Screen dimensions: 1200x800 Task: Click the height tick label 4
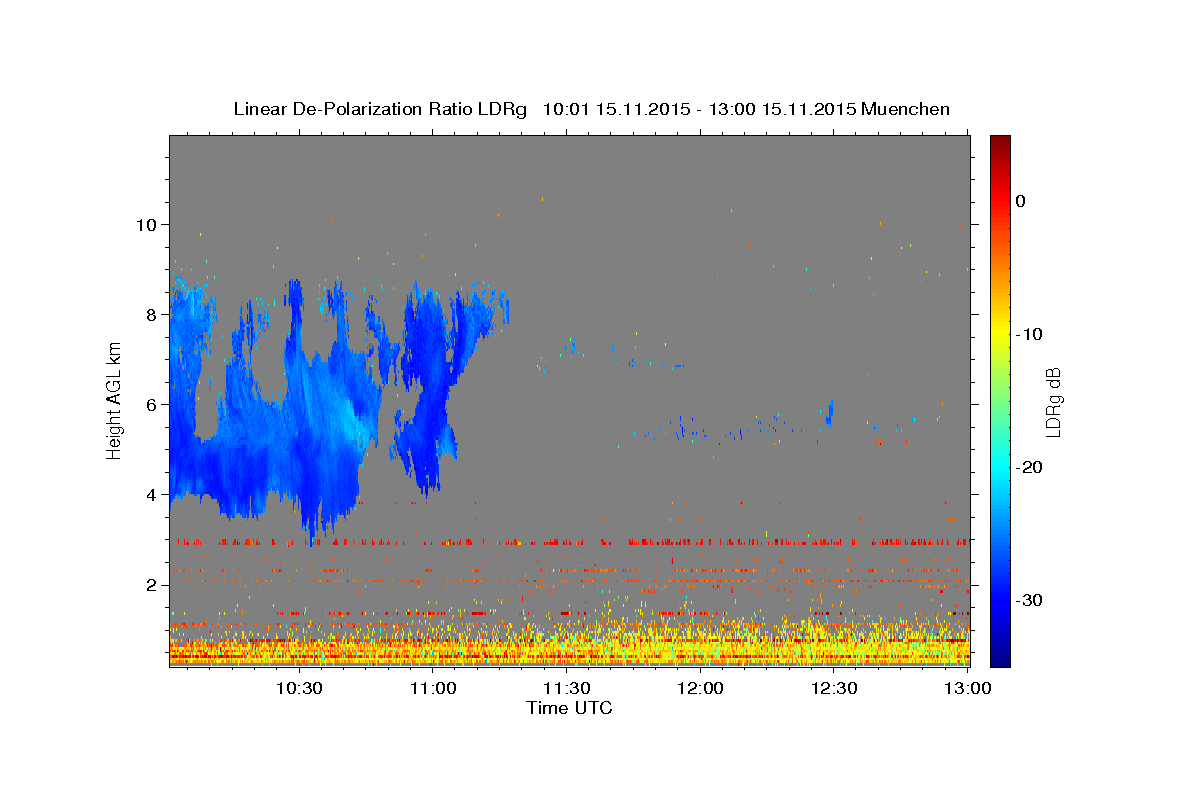(151, 494)
